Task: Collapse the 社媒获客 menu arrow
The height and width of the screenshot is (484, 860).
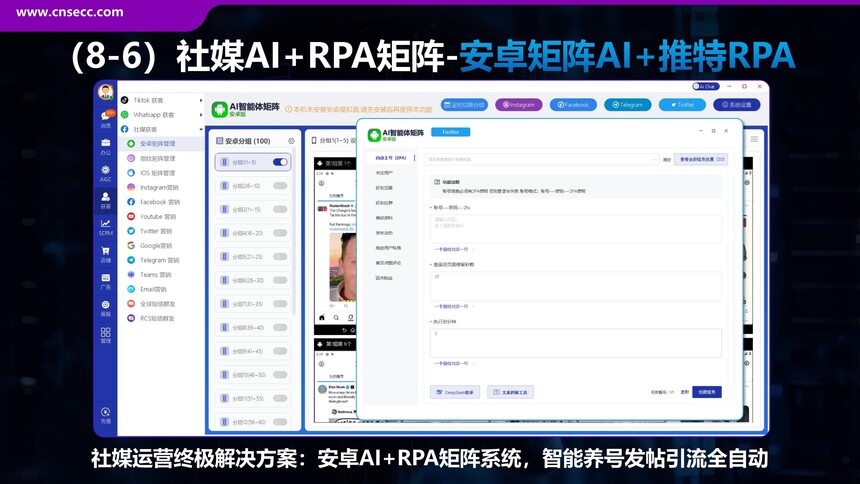Action: 201,130
